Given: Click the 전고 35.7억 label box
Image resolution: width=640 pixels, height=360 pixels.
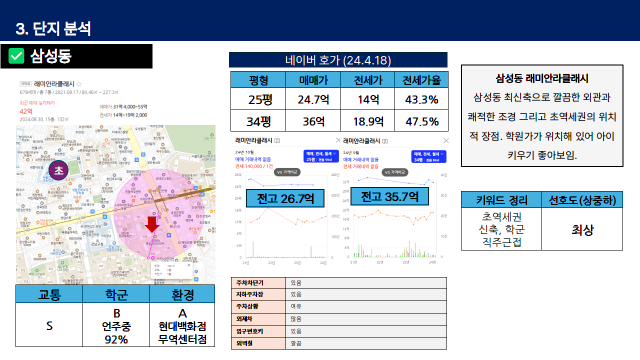Looking at the screenshot, I should [x=390, y=197].
